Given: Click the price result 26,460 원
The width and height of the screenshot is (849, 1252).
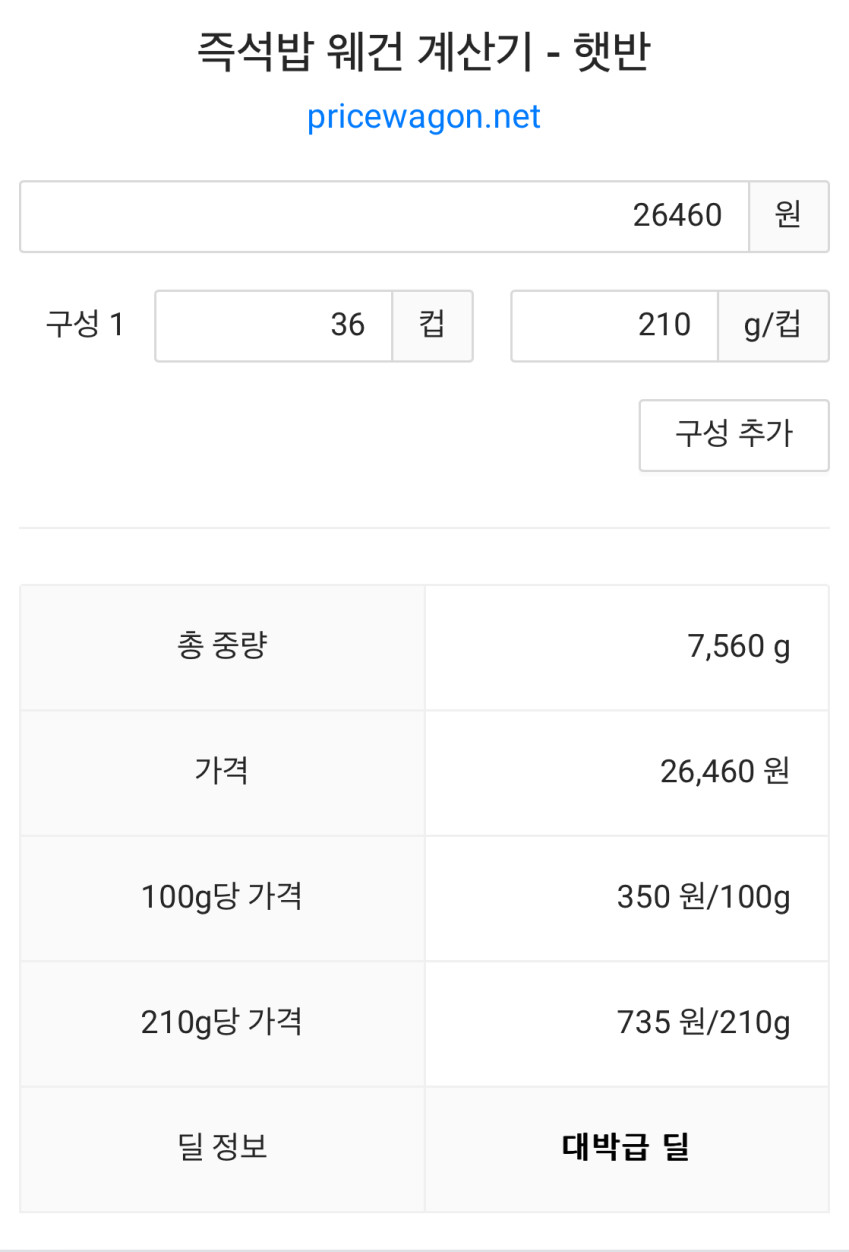Looking at the screenshot, I should pos(724,772).
